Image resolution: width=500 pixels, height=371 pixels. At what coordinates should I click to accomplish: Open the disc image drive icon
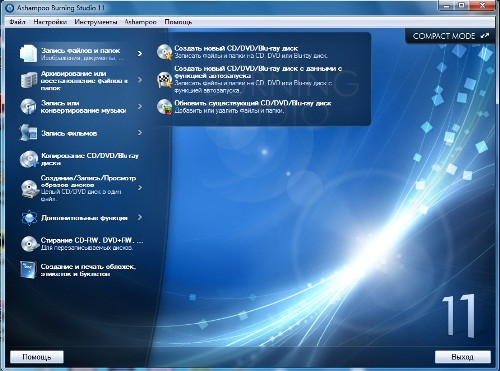[x=29, y=188]
